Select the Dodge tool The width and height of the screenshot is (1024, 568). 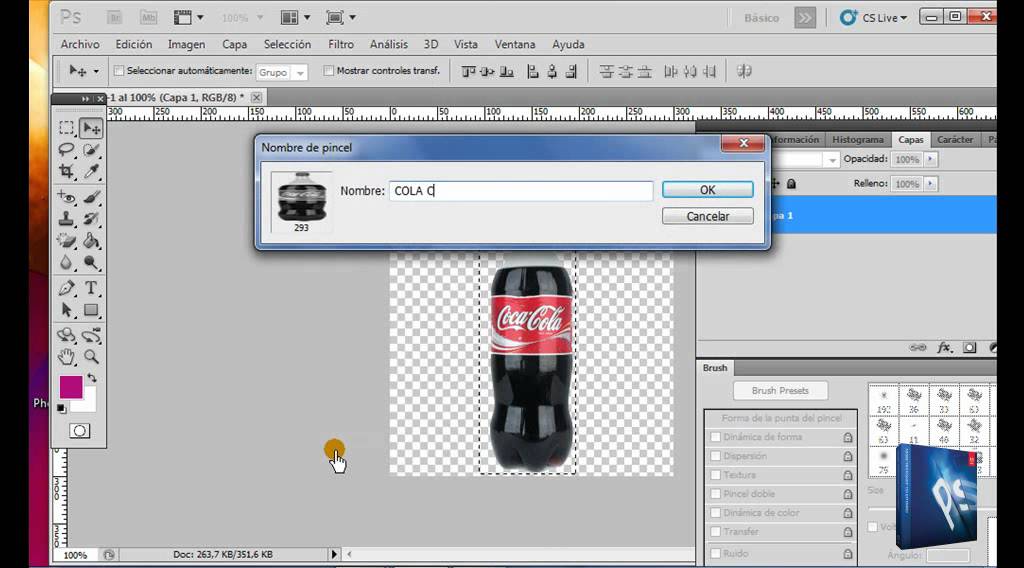click(91, 262)
